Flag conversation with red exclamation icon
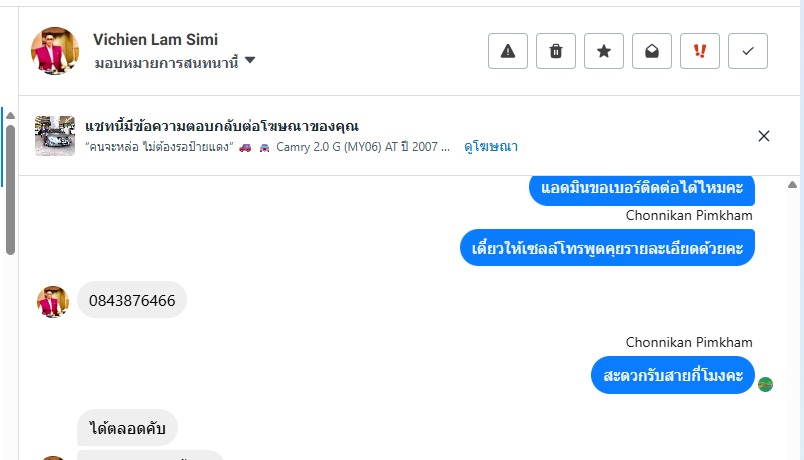This screenshot has width=804, height=460. pyautogui.click(x=699, y=51)
